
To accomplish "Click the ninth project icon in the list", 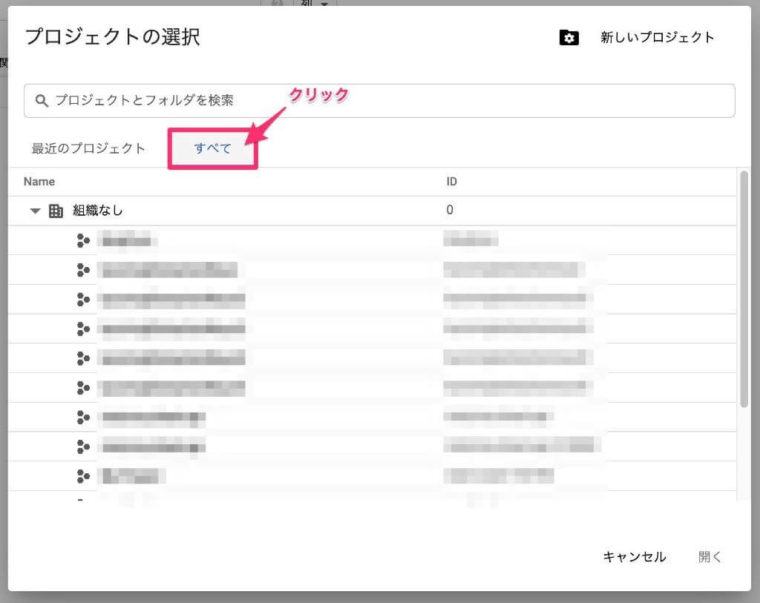I will pyautogui.click(x=82, y=475).
